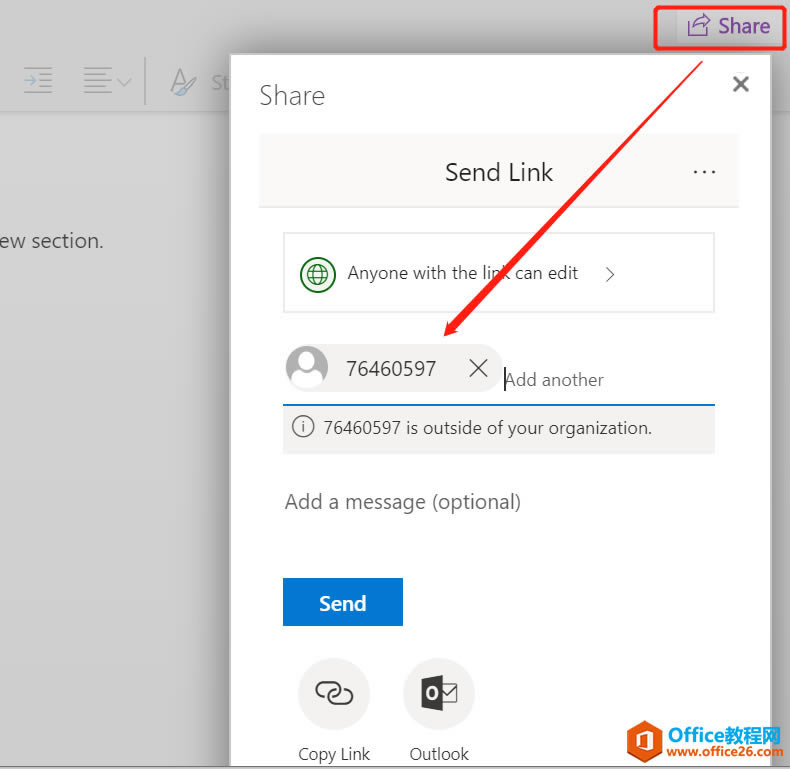Click the green globe link permission icon
Screen dimensions: 790x769
(317, 275)
